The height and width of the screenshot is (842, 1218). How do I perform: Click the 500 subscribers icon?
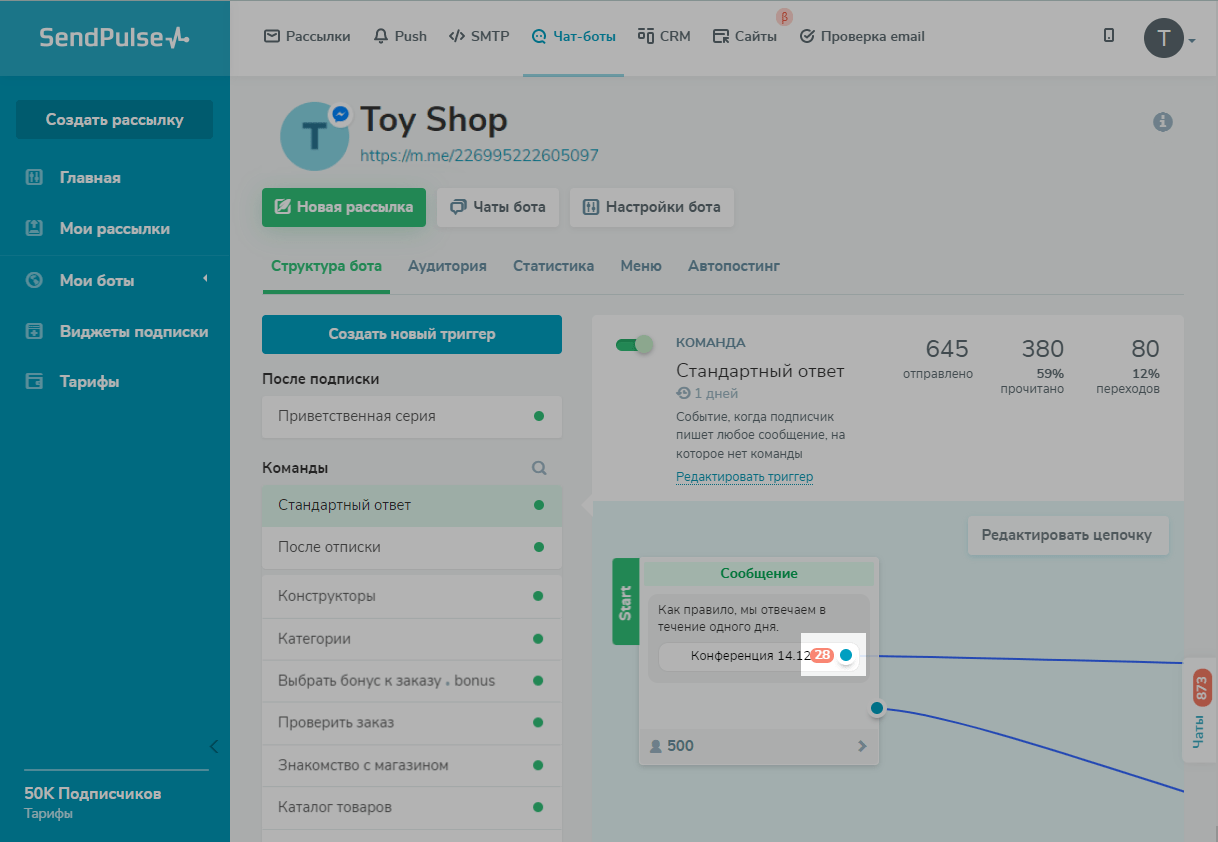656,746
